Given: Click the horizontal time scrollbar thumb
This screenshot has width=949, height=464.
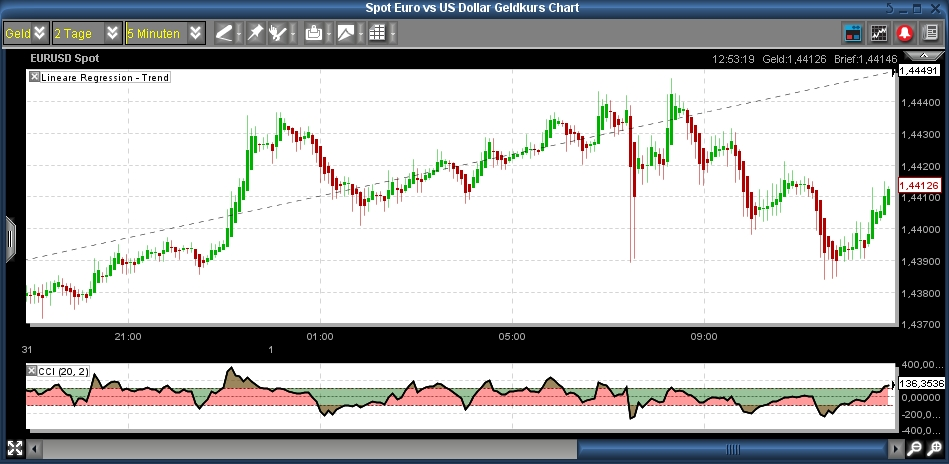Looking at the screenshot, I should coord(733,449).
